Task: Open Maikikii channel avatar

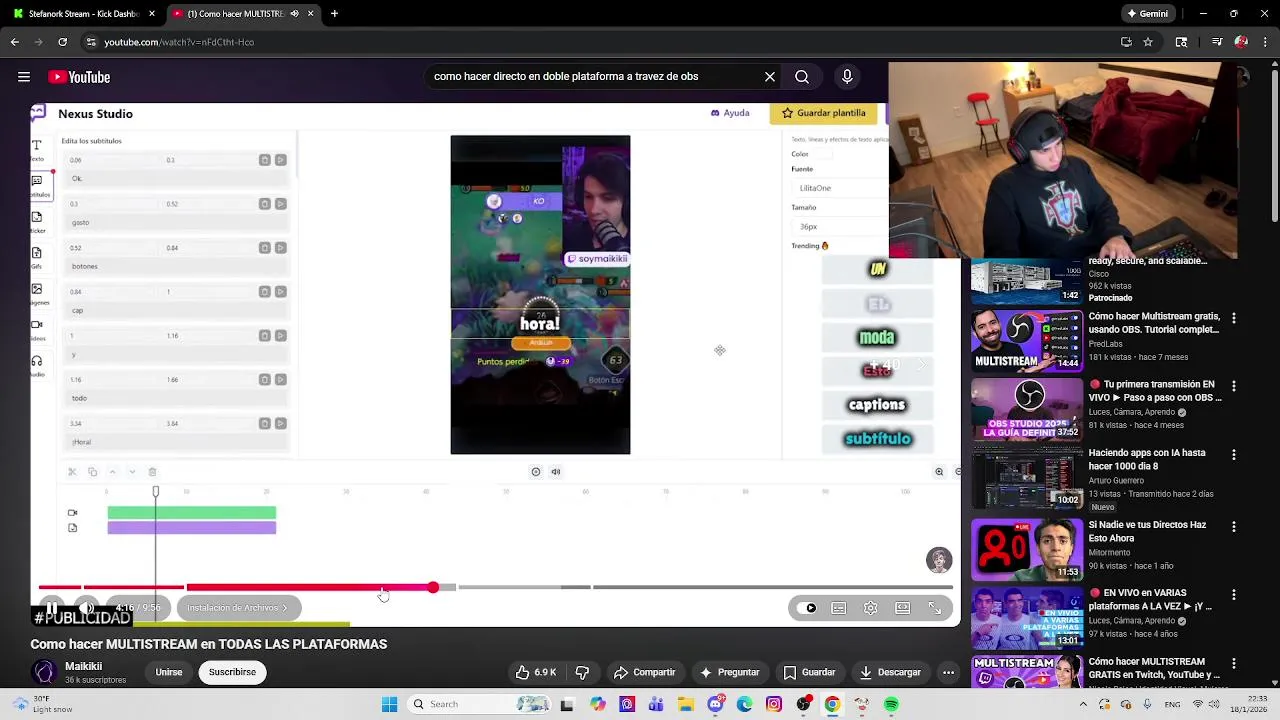Action: [45, 672]
